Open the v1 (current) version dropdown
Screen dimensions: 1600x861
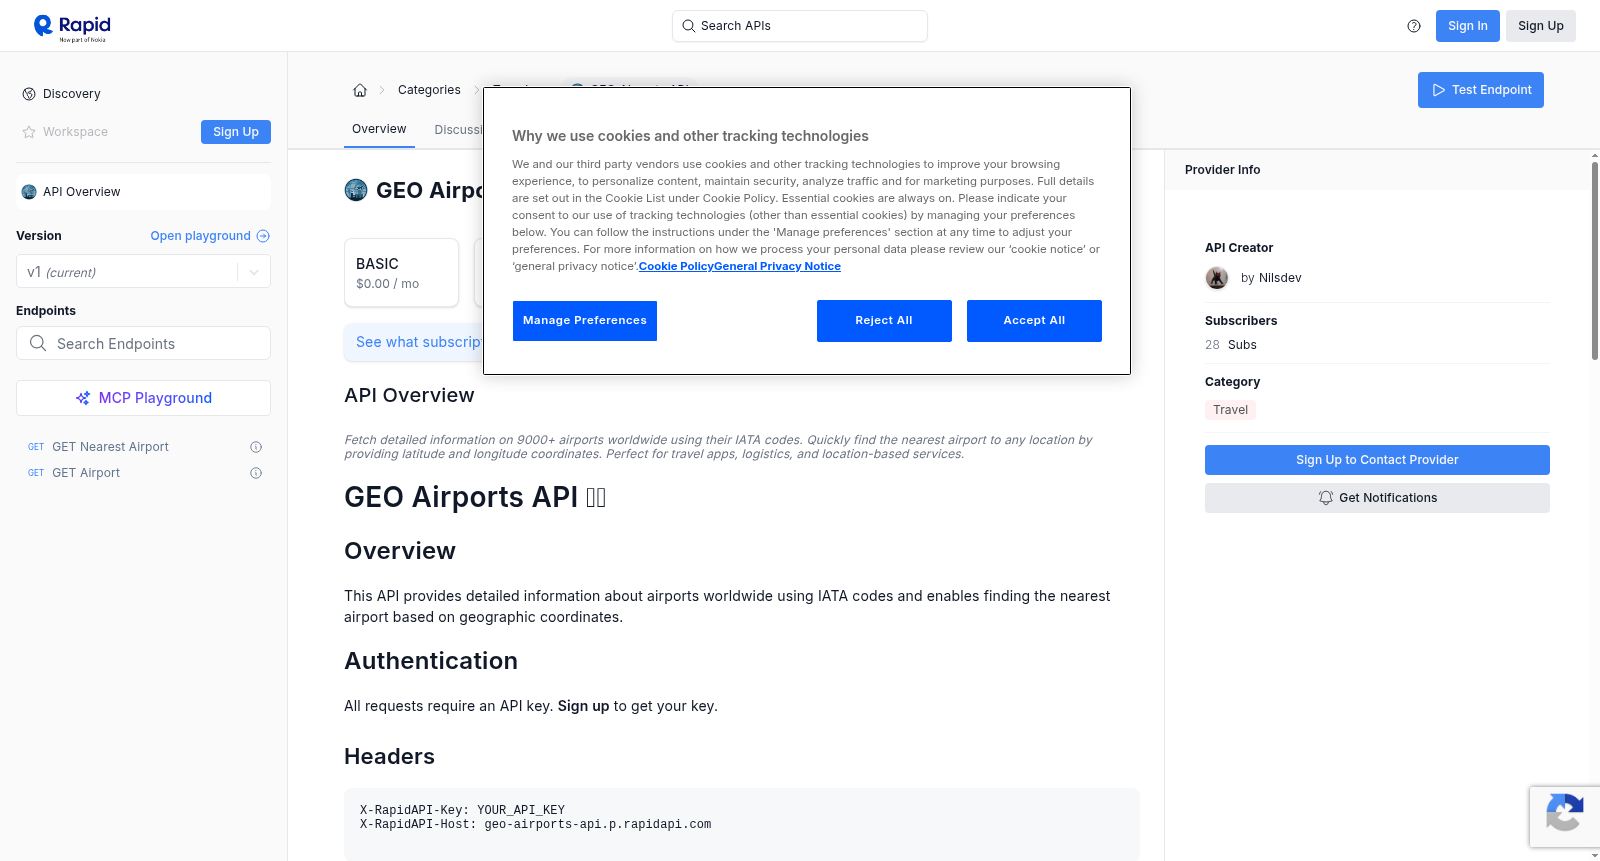143,272
